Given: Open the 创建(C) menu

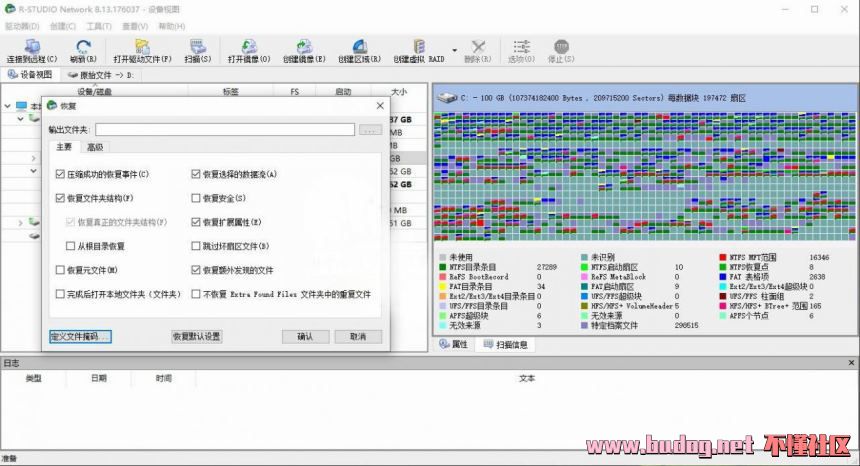Looking at the screenshot, I should (x=63, y=26).
